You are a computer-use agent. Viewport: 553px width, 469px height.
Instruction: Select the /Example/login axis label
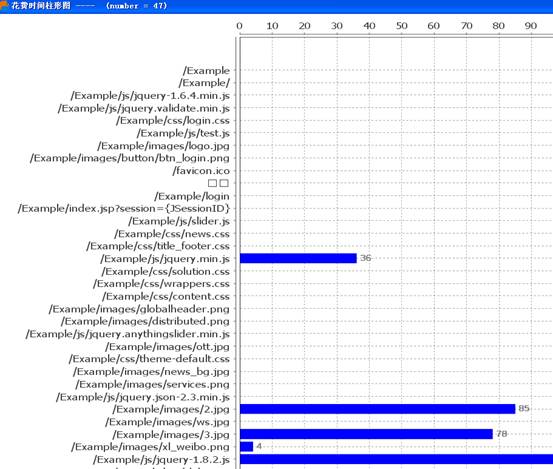(x=192, y=196)
